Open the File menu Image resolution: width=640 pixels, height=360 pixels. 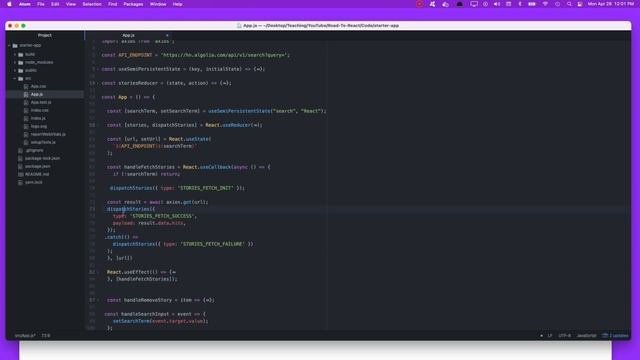41,4
